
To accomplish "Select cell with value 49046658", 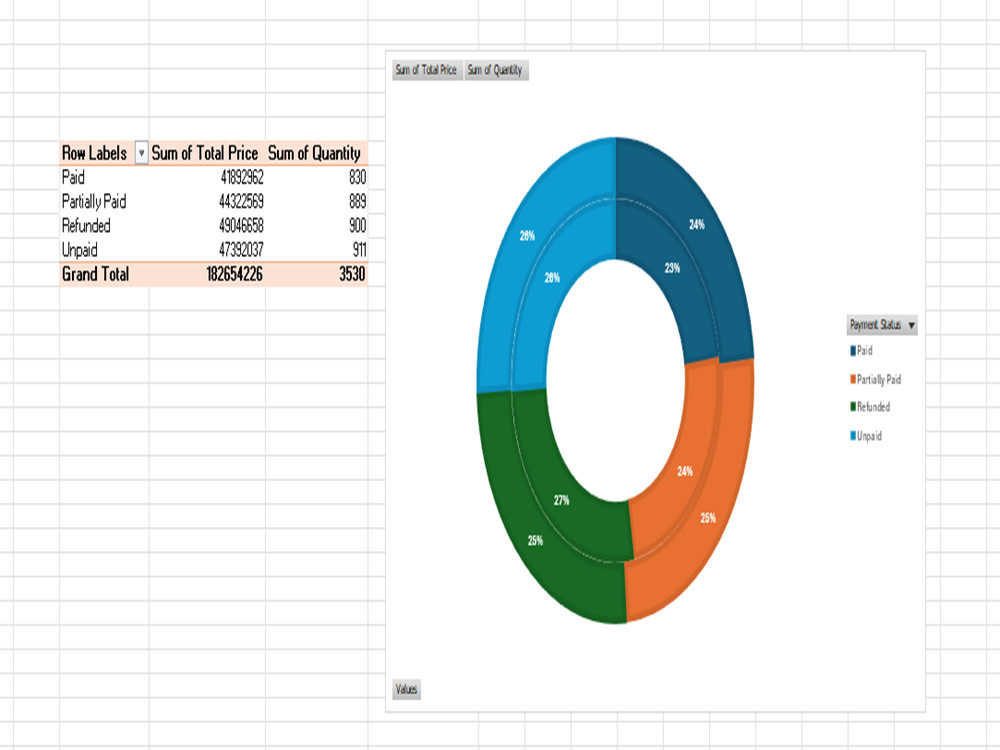I will (x=207, y=226).
